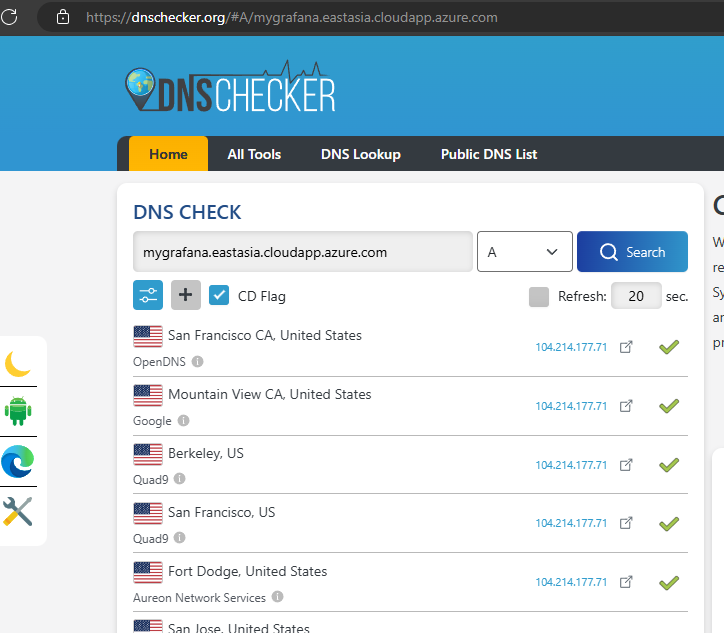The image size is (724, 633).
Task: Open IP 104.214.177.71 on San Francisco US row
Action: click(571, 523)
